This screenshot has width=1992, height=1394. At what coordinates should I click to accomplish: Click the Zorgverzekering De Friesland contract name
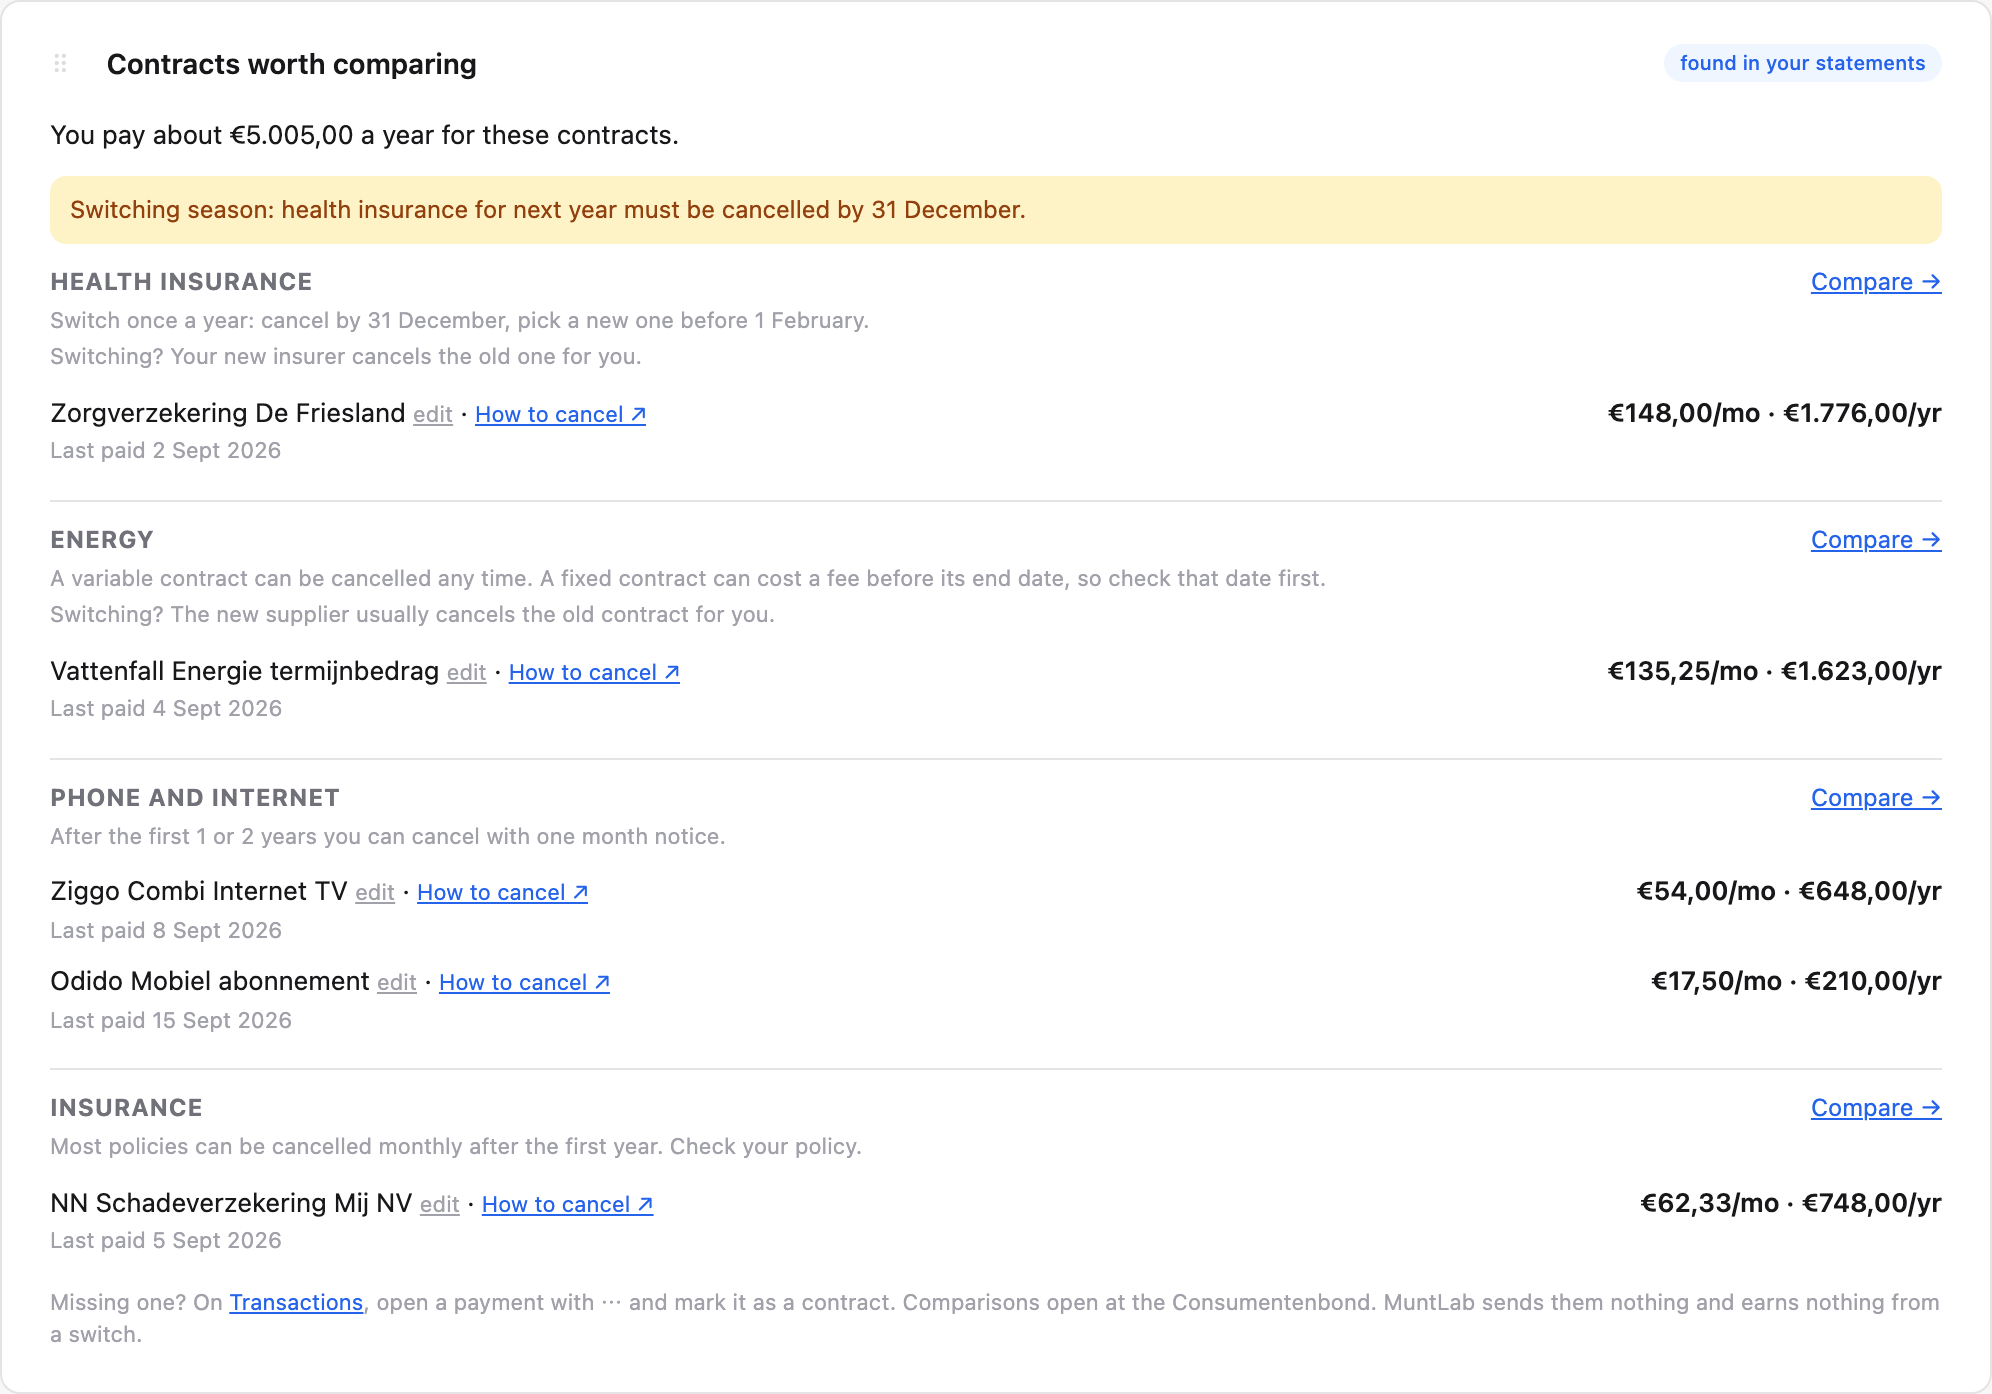pyautogui.click(x=227, y=413)
